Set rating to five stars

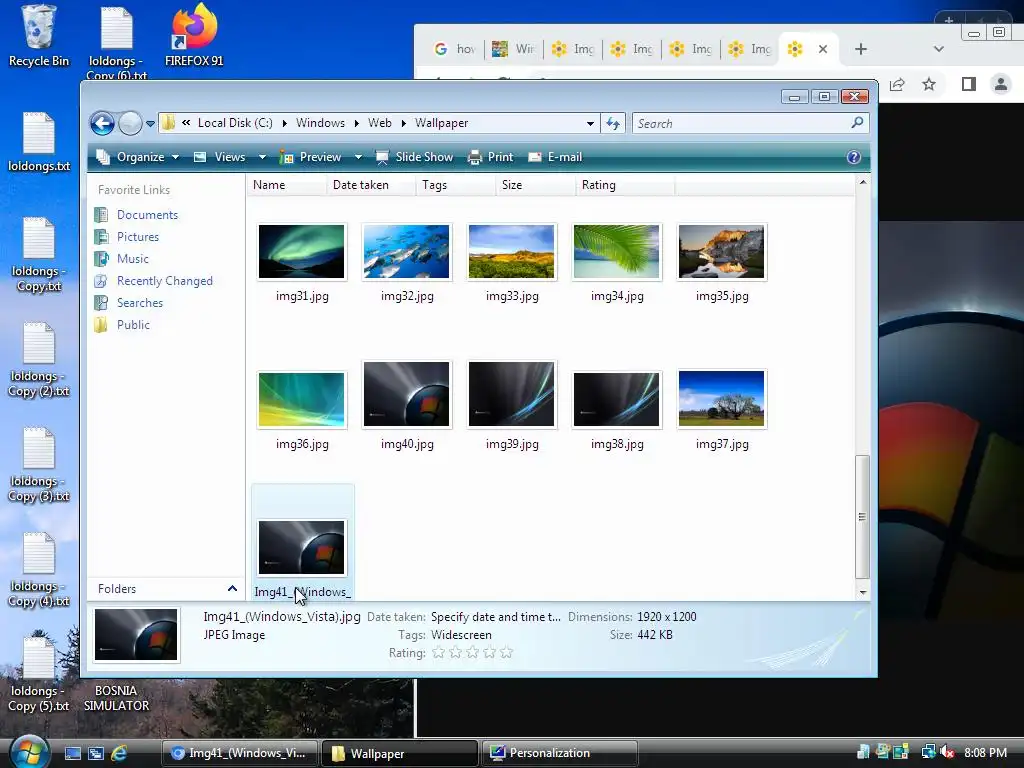click(x=506, y=652)
